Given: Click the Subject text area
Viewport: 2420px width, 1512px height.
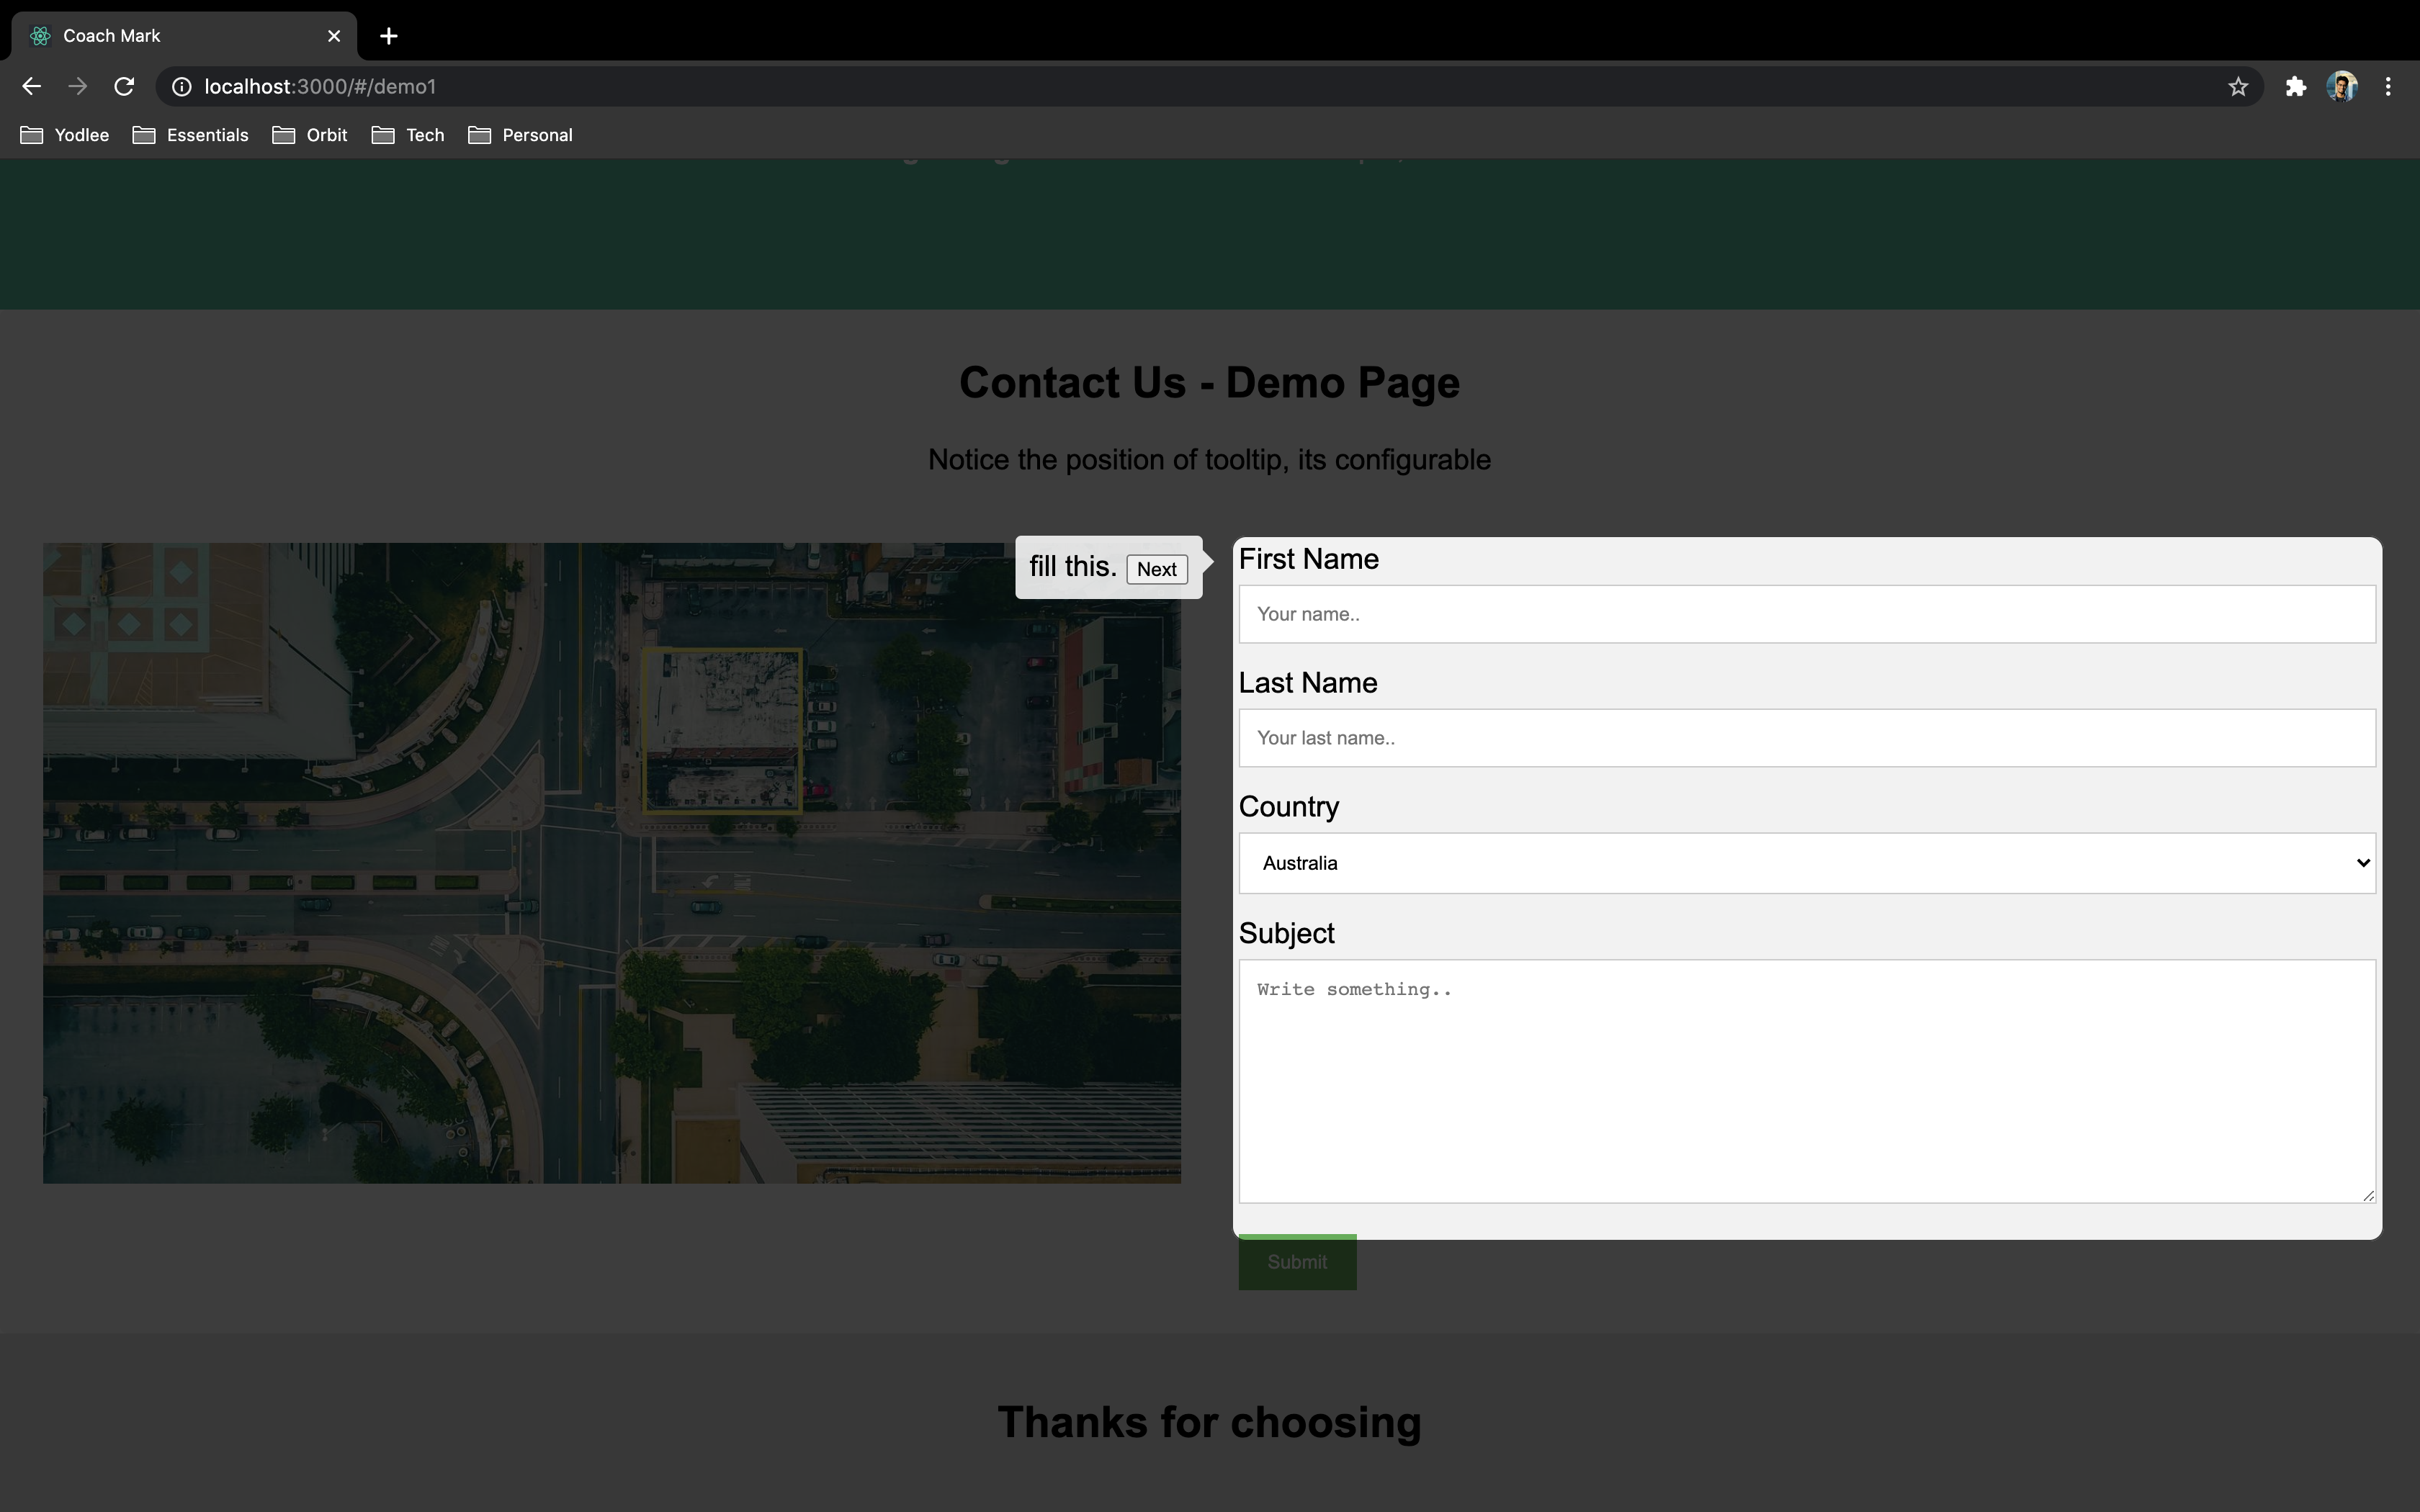Looking at the screenshot, I should [x=1806, y=1080].
